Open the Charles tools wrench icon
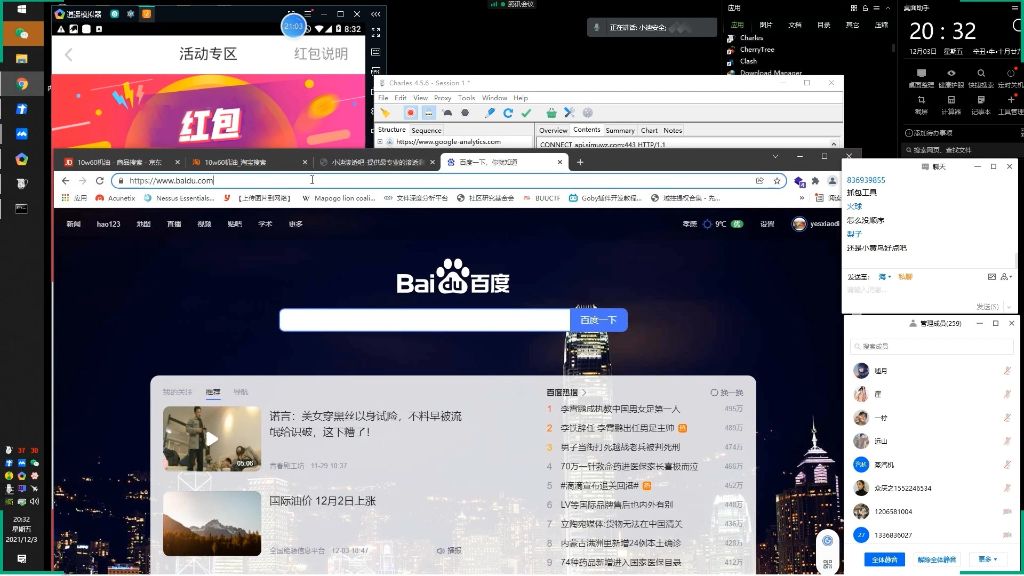Screen dimensions: 1024x576 point(569,113)
